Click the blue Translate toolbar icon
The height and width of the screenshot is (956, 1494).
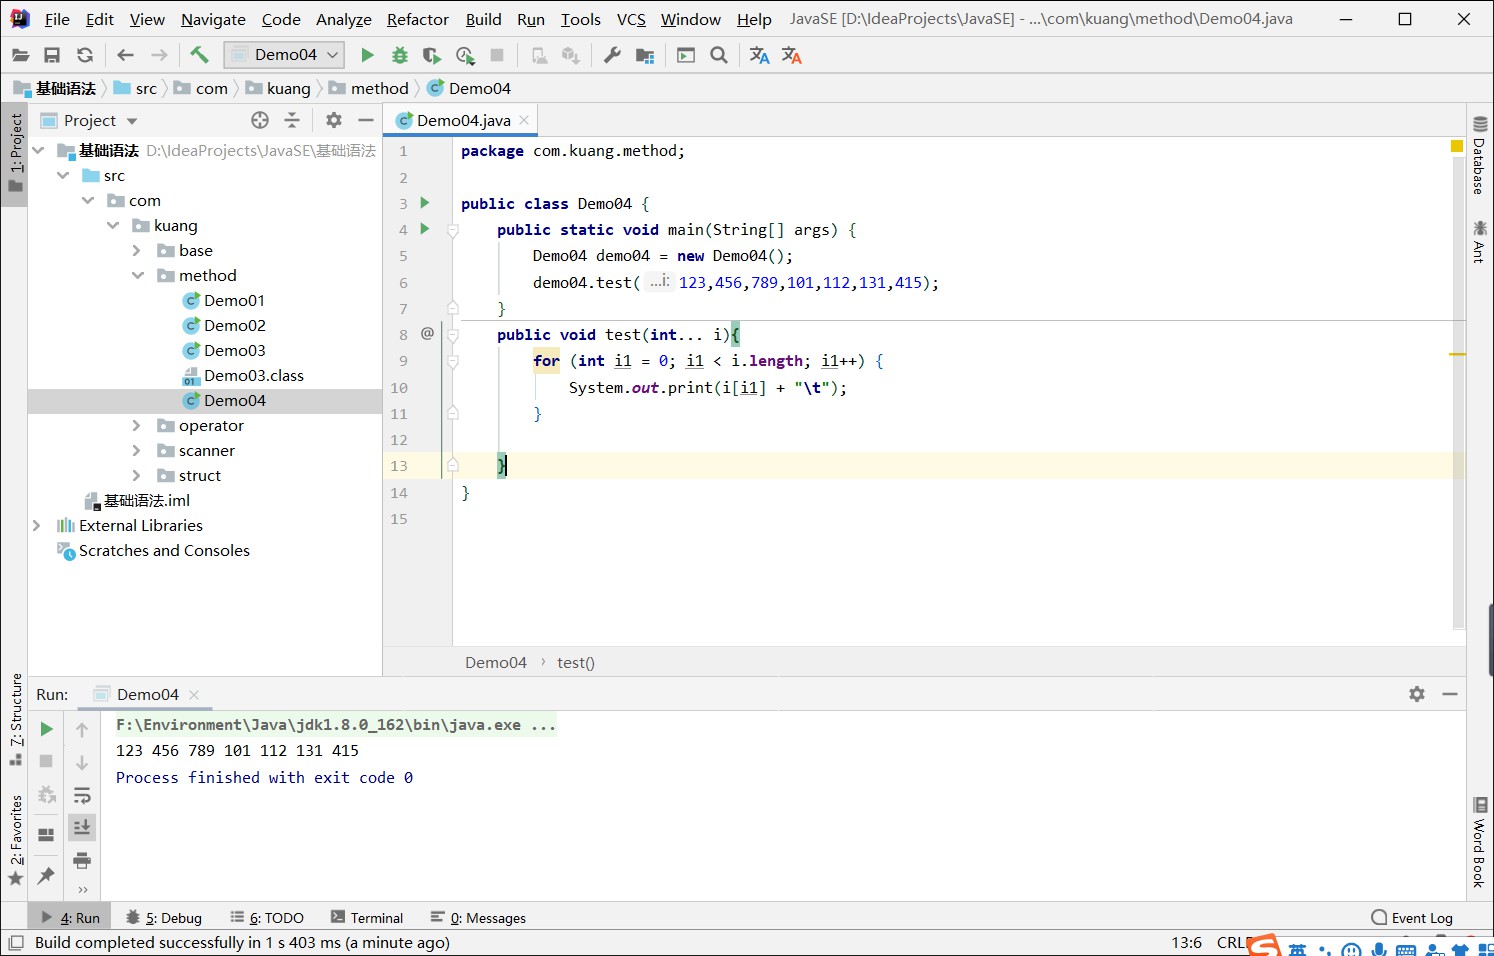pos(759,55)
